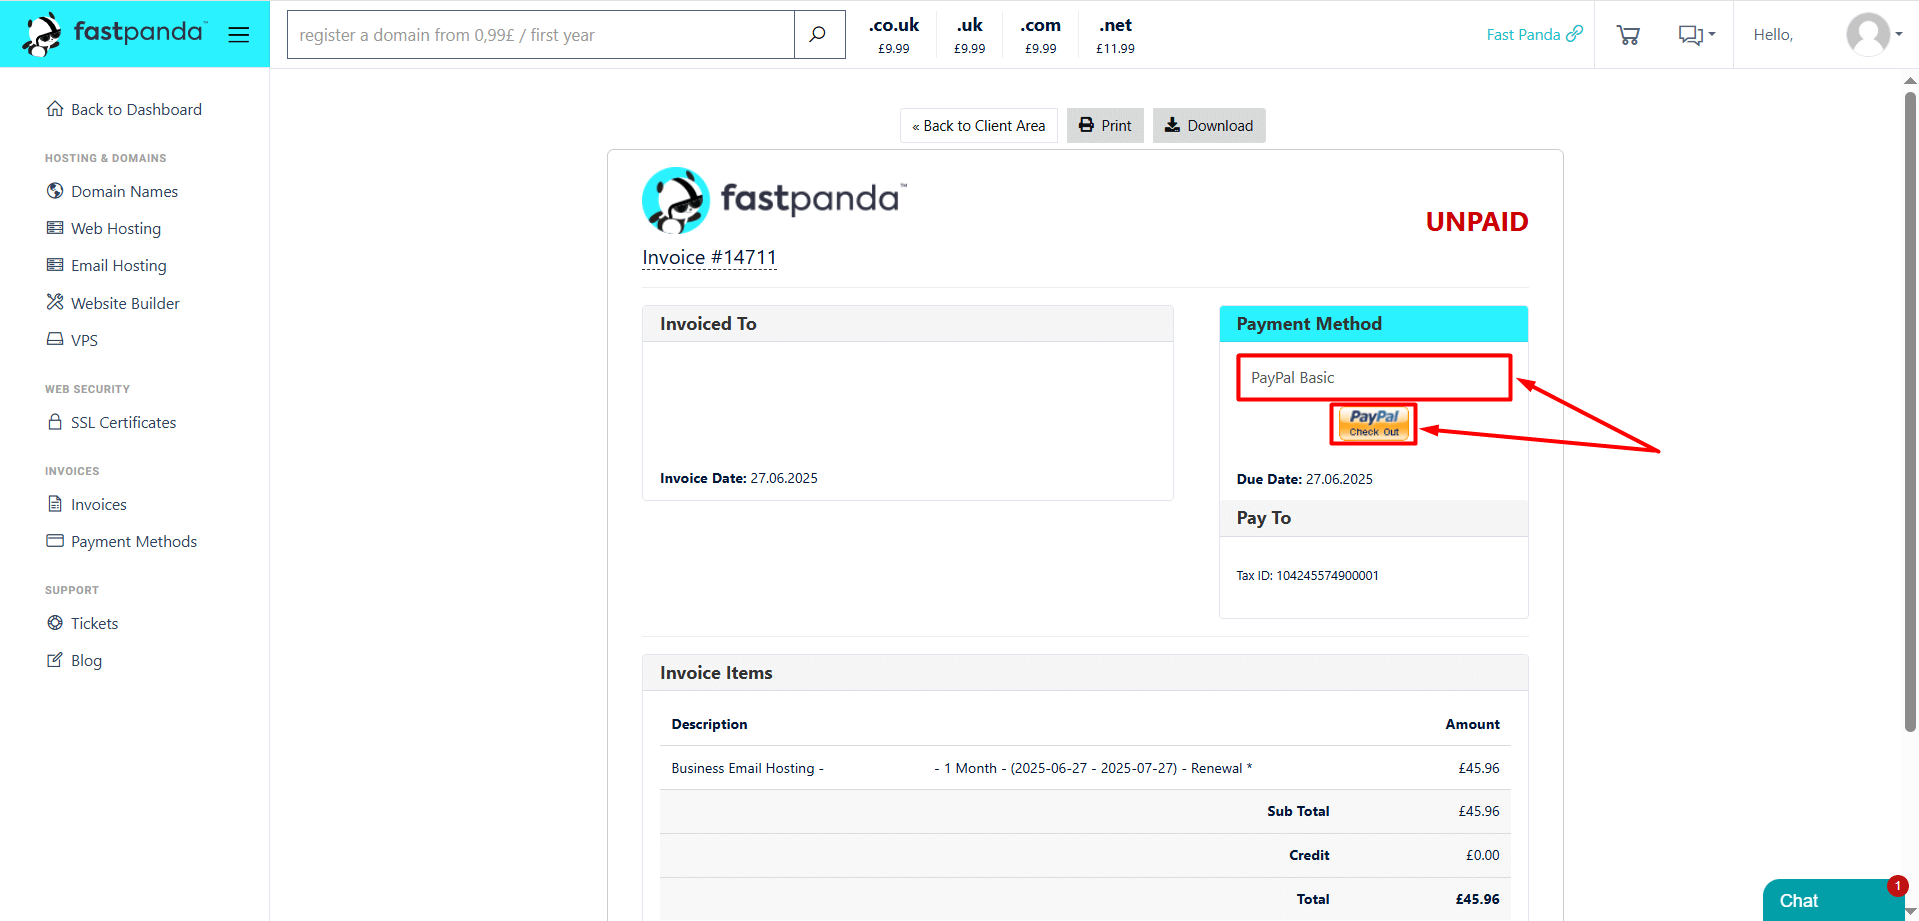The image size is (1919, 921).
Task: Open Blog in sidebar
Action: tap(74, 660)
